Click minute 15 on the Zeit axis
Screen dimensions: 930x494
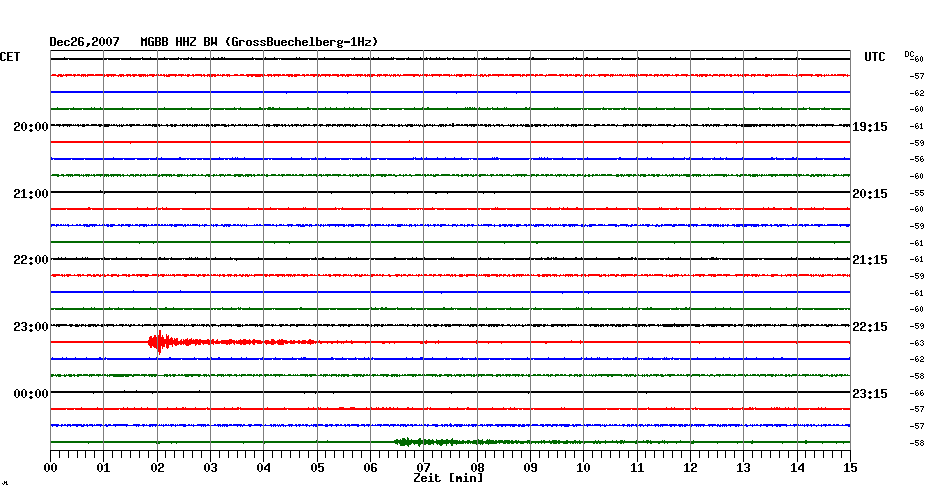click(851, 468)
